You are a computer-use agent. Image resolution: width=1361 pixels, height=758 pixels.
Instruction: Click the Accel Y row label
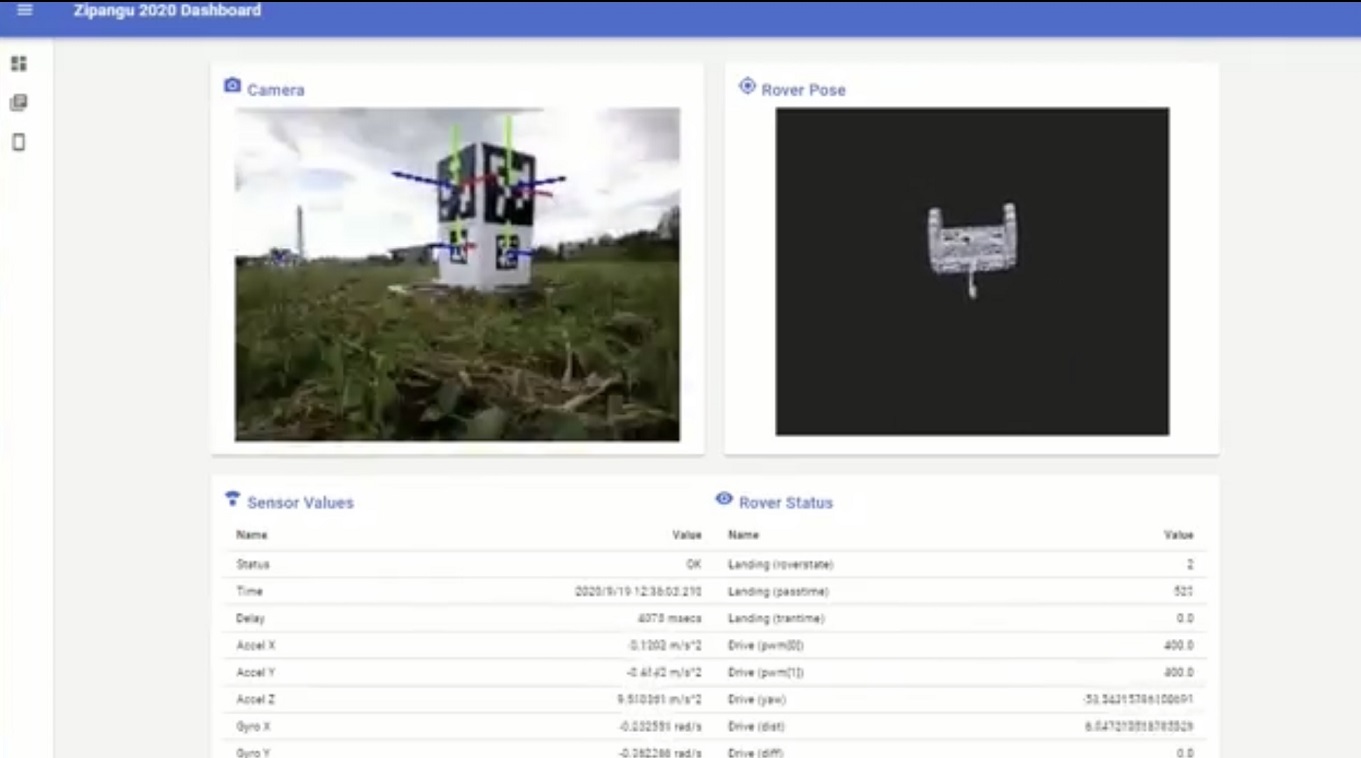(255, 672)
